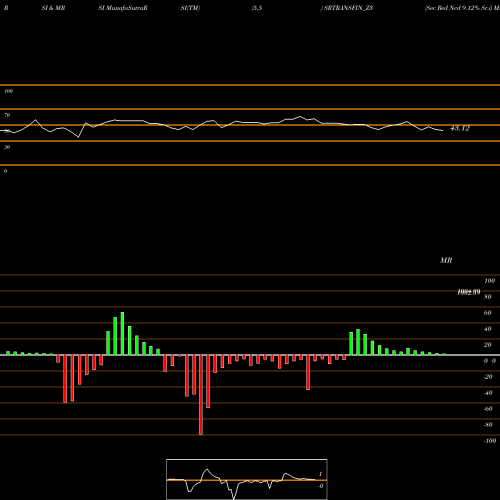
Task: Click the 'SI MunafaSutraR' header label
Action: point(123,8)
